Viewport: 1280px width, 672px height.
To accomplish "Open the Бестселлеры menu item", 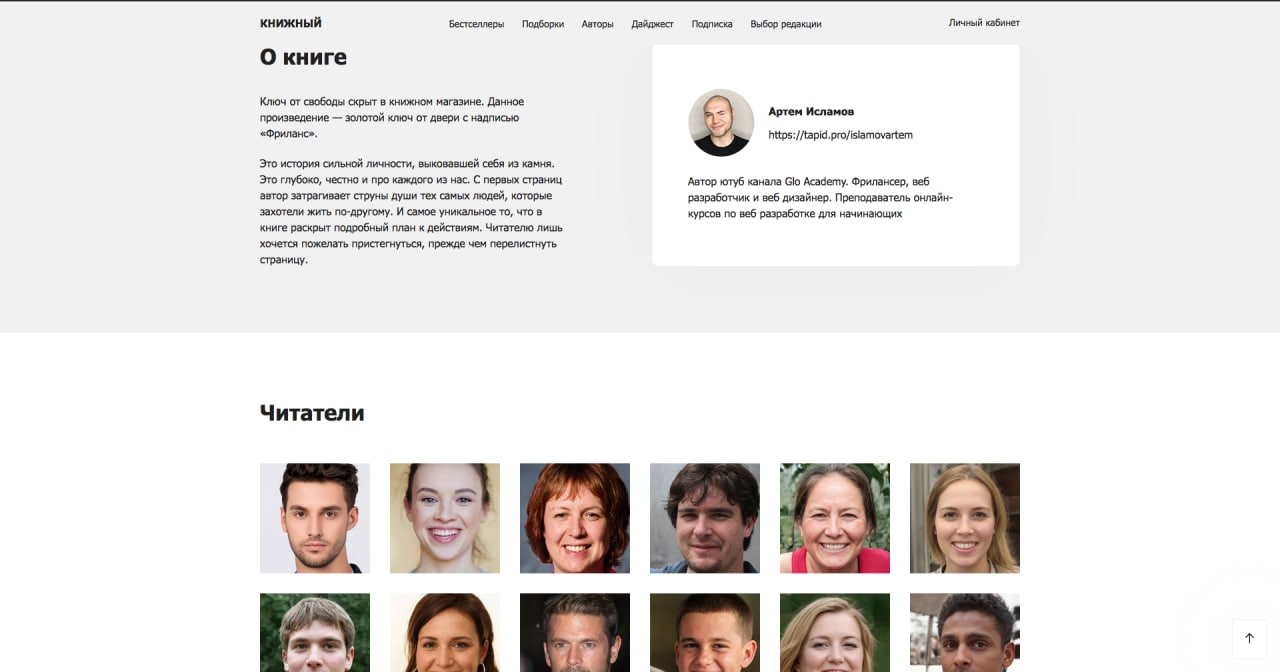I will click(x=476, y=24).
